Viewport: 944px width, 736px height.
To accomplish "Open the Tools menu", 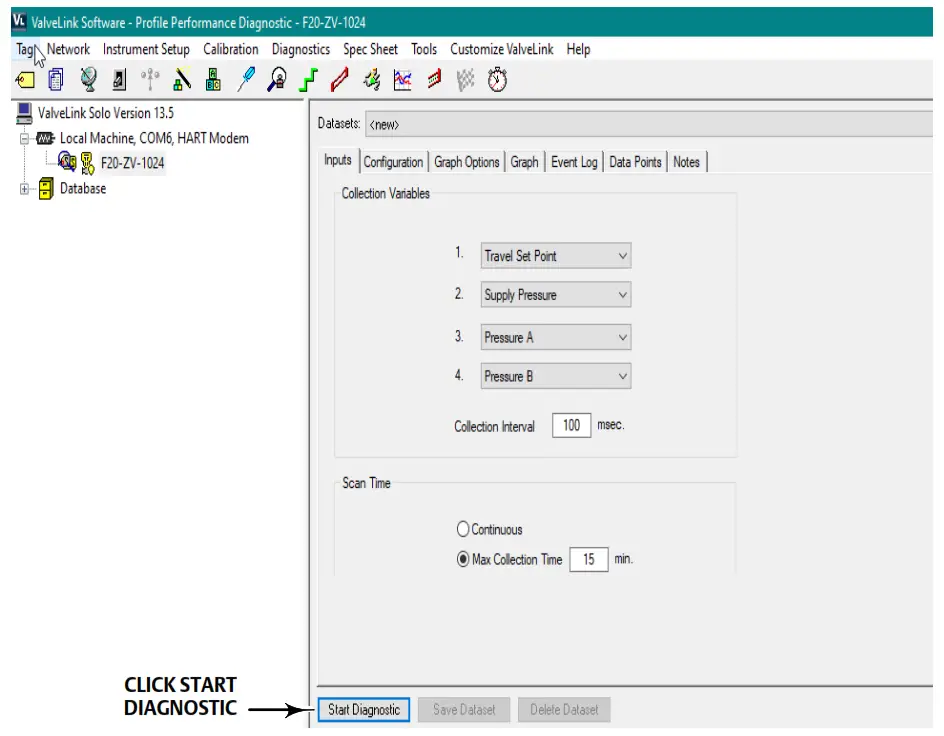I will click(424, 49).
